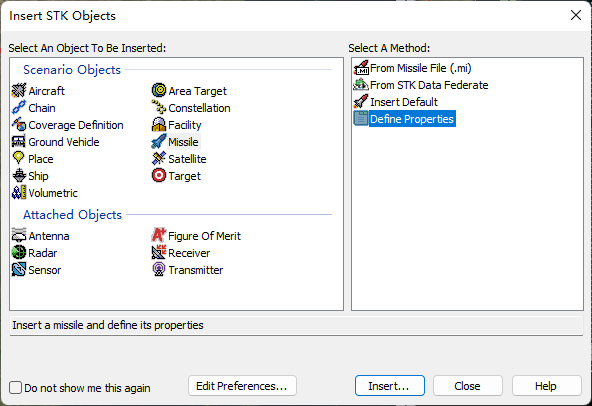Click the 'Satellite' object label
This screenshot has height=406, width=592.
coord(187,159)
